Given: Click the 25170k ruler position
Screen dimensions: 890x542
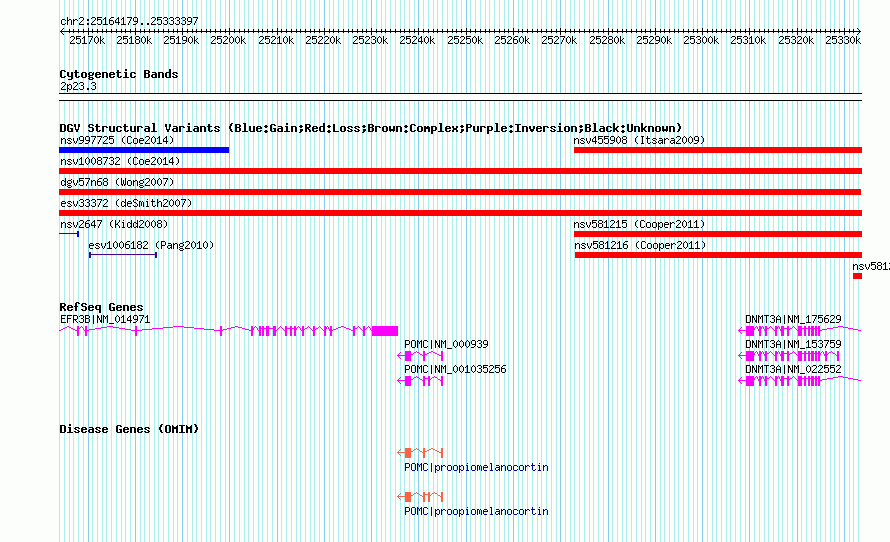Looking at the screenshot, I should (87, 40).
